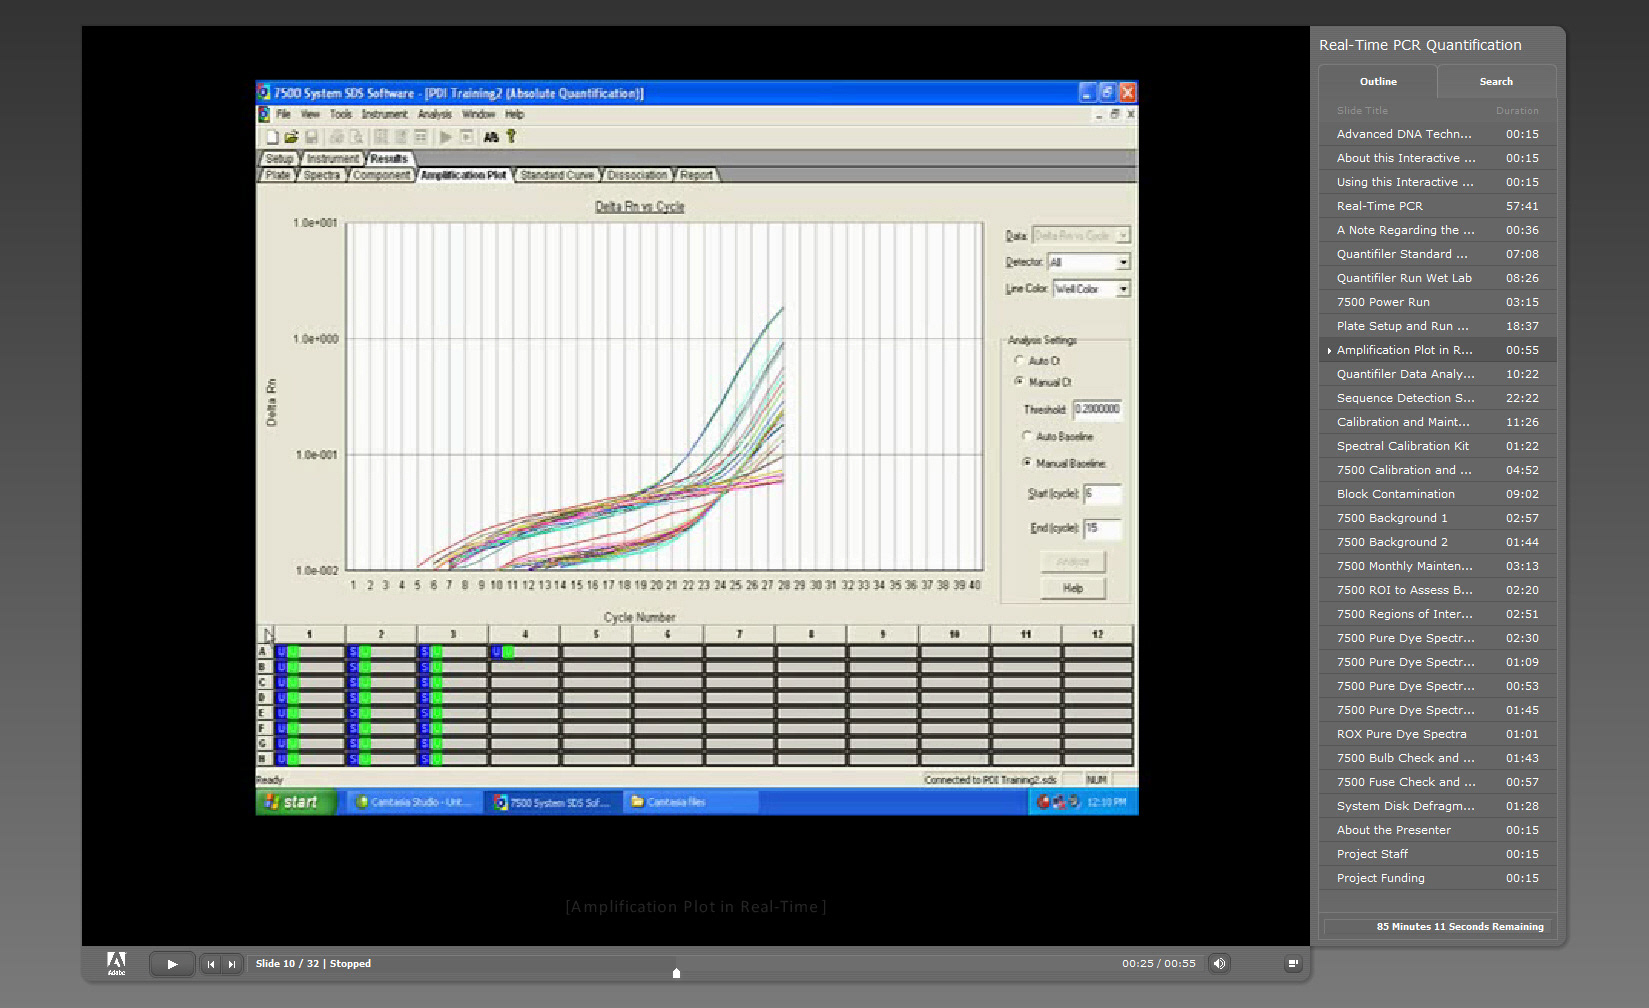Open Camtasia Studio from the taskbar
This screenshot has height=1008, width=1649.
click(415, 802)
